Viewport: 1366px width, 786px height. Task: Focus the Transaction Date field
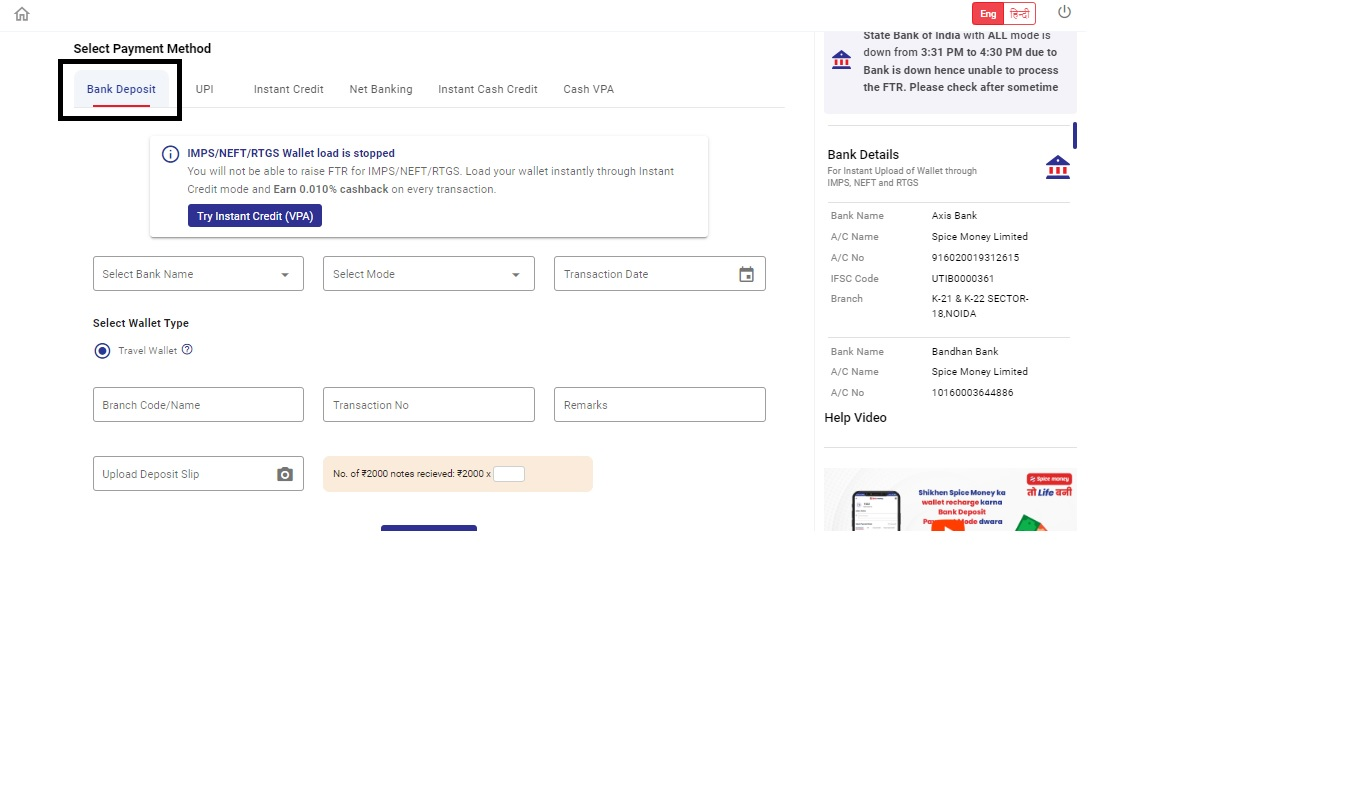(660, 274)
